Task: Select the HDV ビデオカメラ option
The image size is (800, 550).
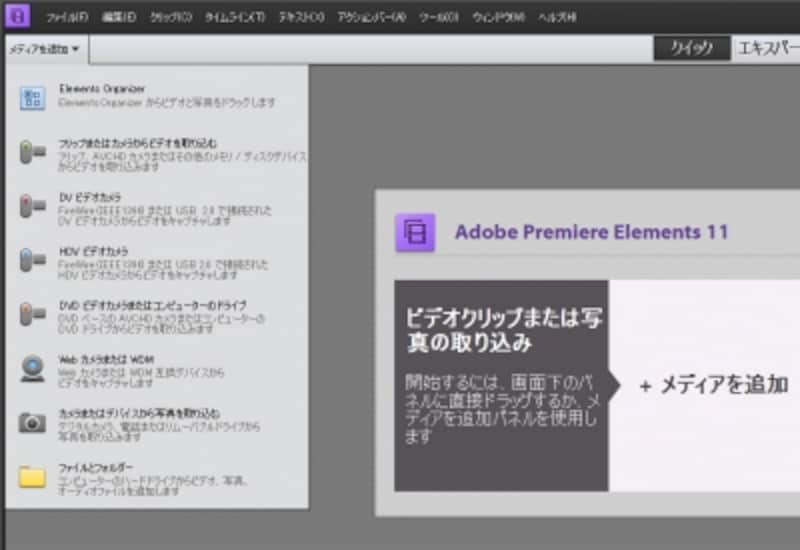Action: (163, 262)
